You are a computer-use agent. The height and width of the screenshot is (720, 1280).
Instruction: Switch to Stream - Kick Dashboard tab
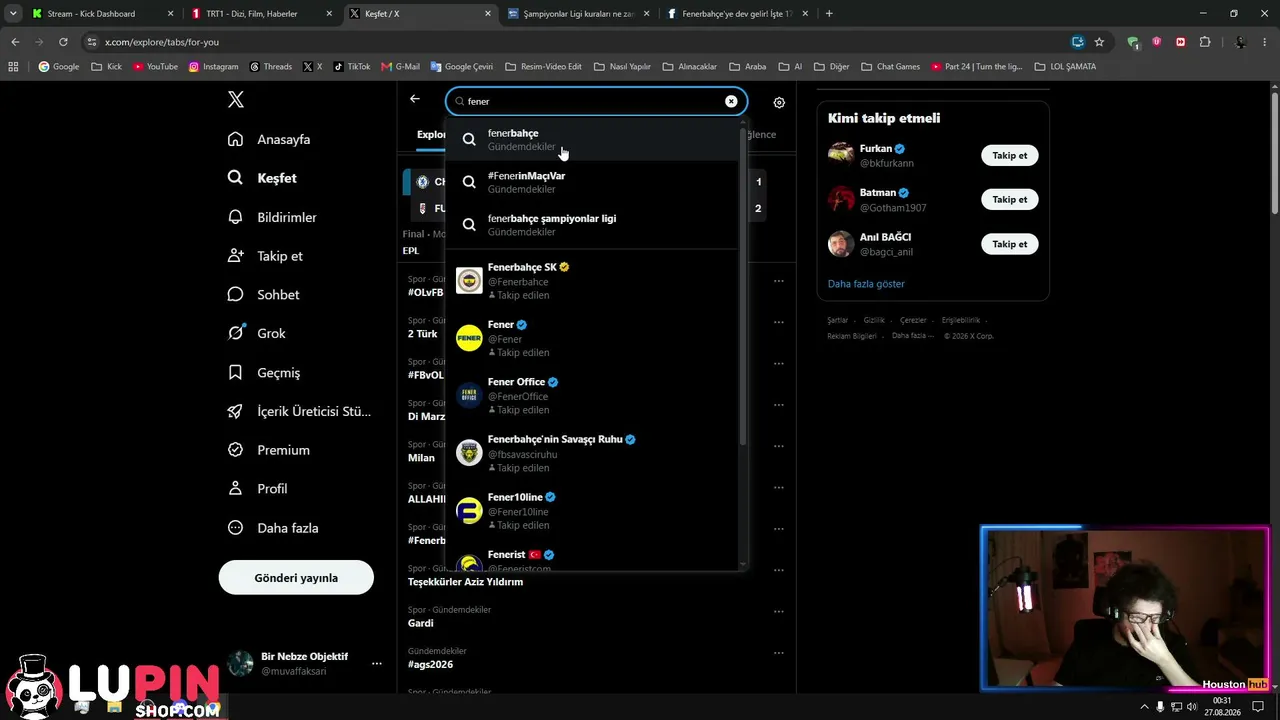103,14
